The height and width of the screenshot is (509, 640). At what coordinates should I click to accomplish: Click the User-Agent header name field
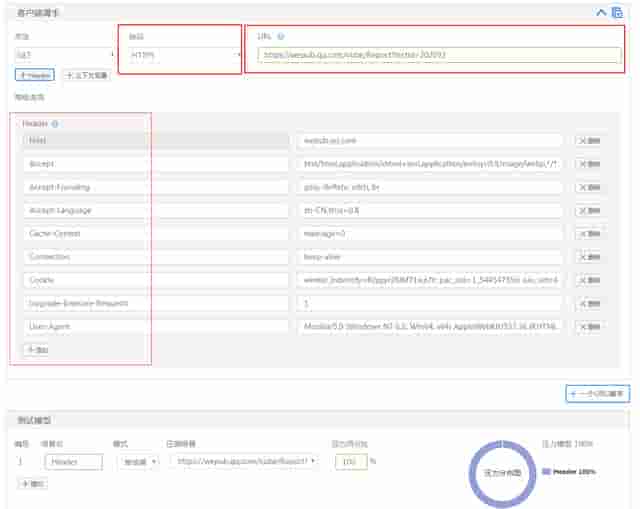[x=156, y=327]
